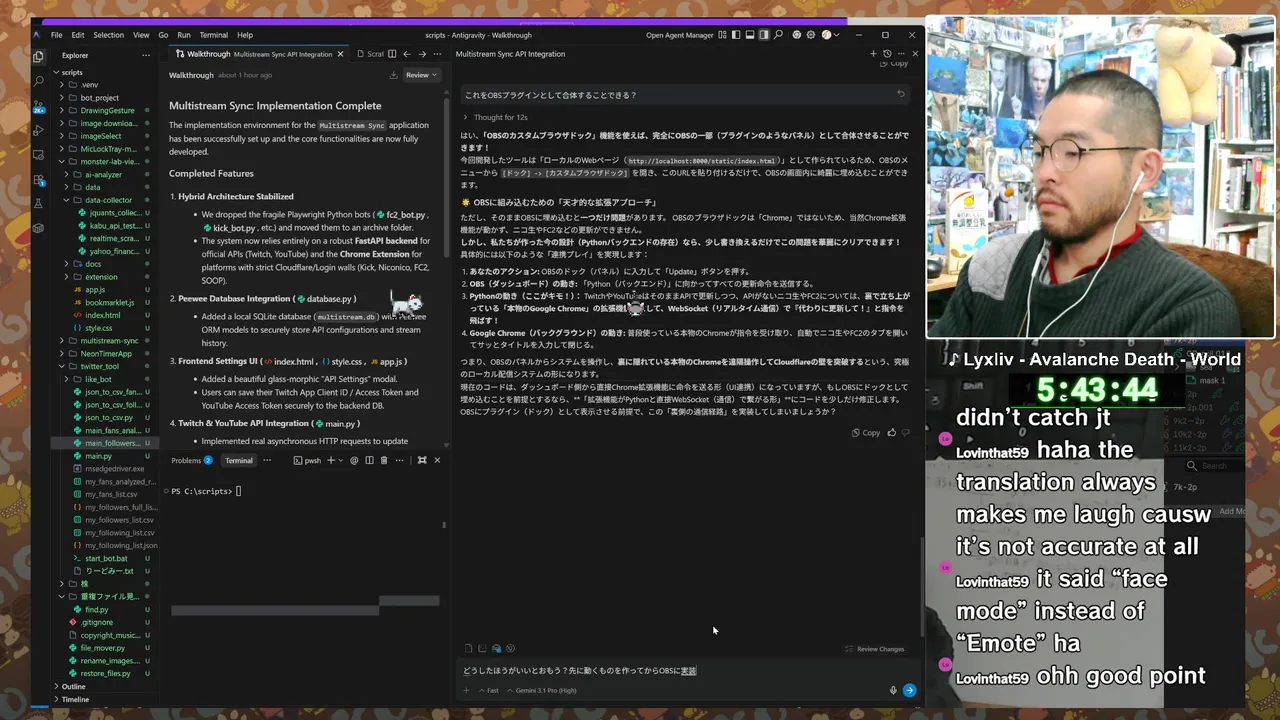
Task: Open the Source Control view
Action: tap(39, 106)
